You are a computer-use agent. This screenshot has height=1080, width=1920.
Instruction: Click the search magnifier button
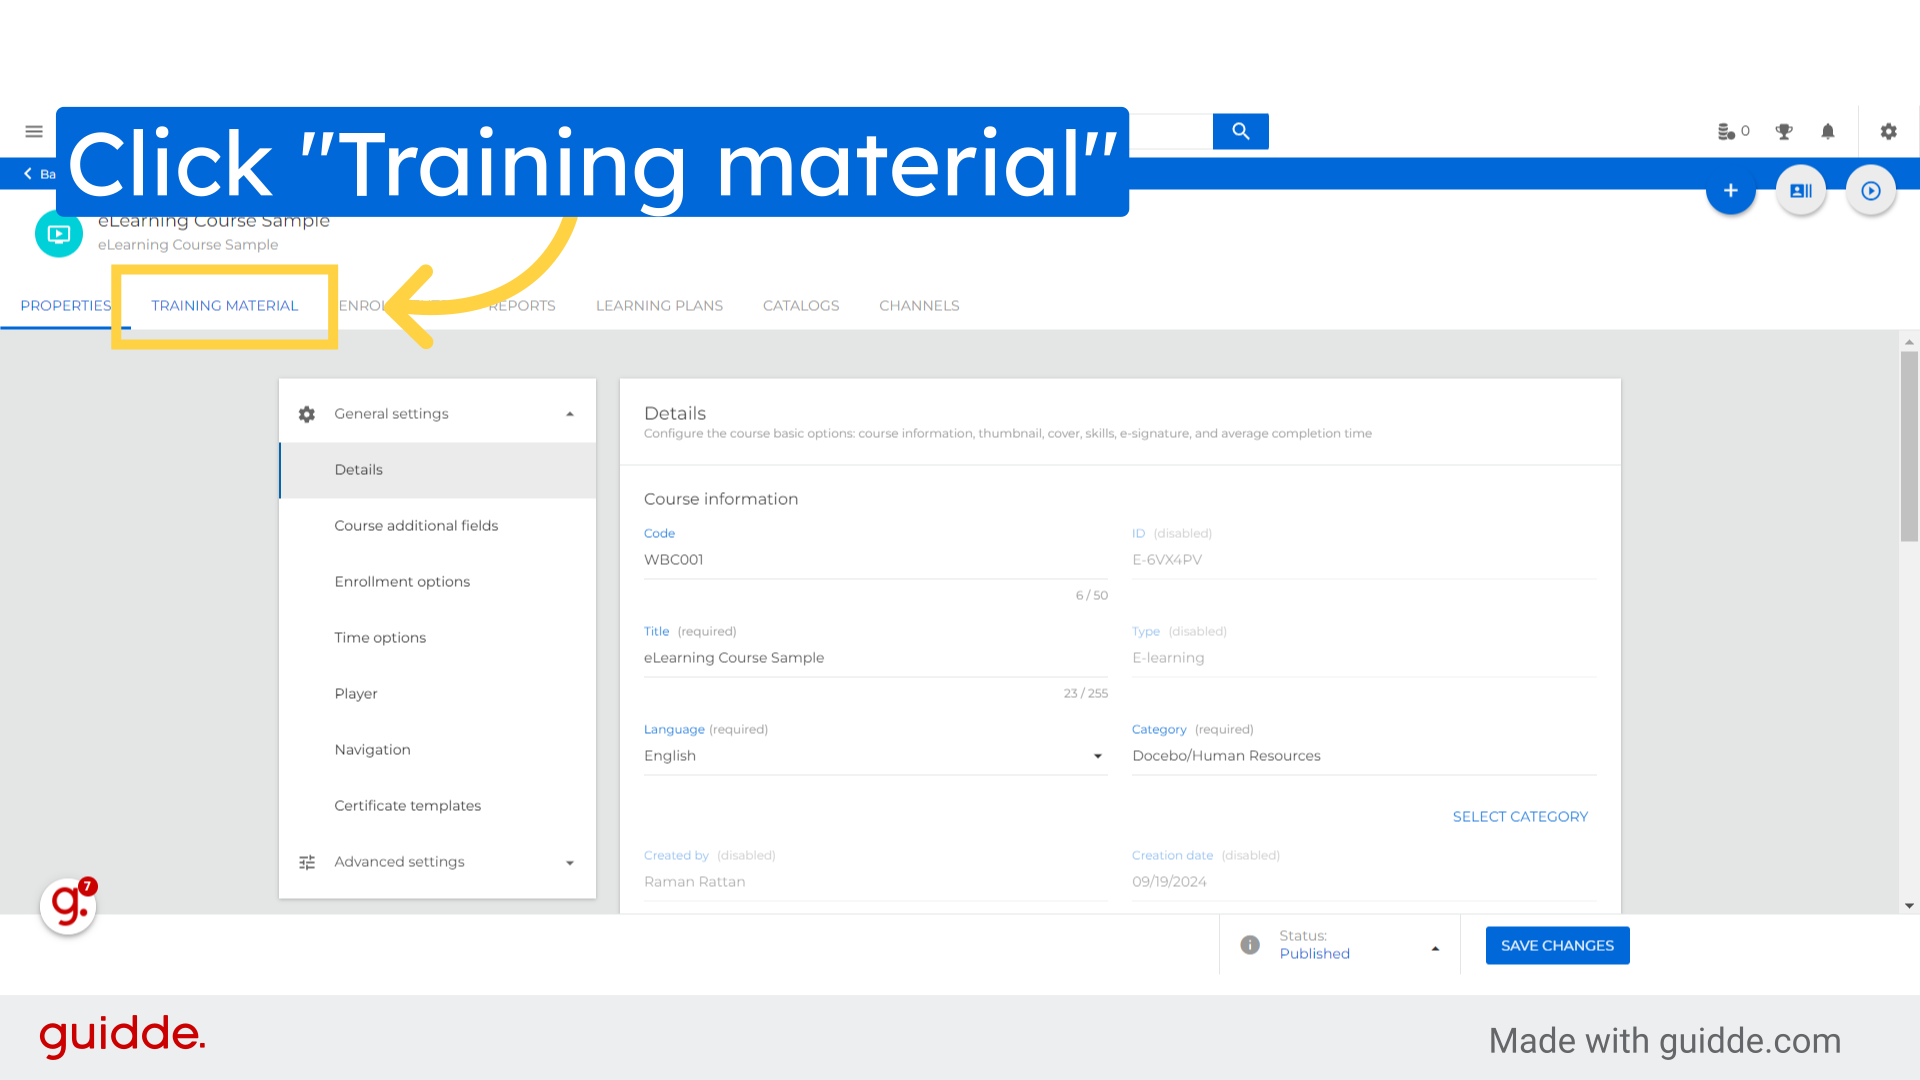[1240, 131]
